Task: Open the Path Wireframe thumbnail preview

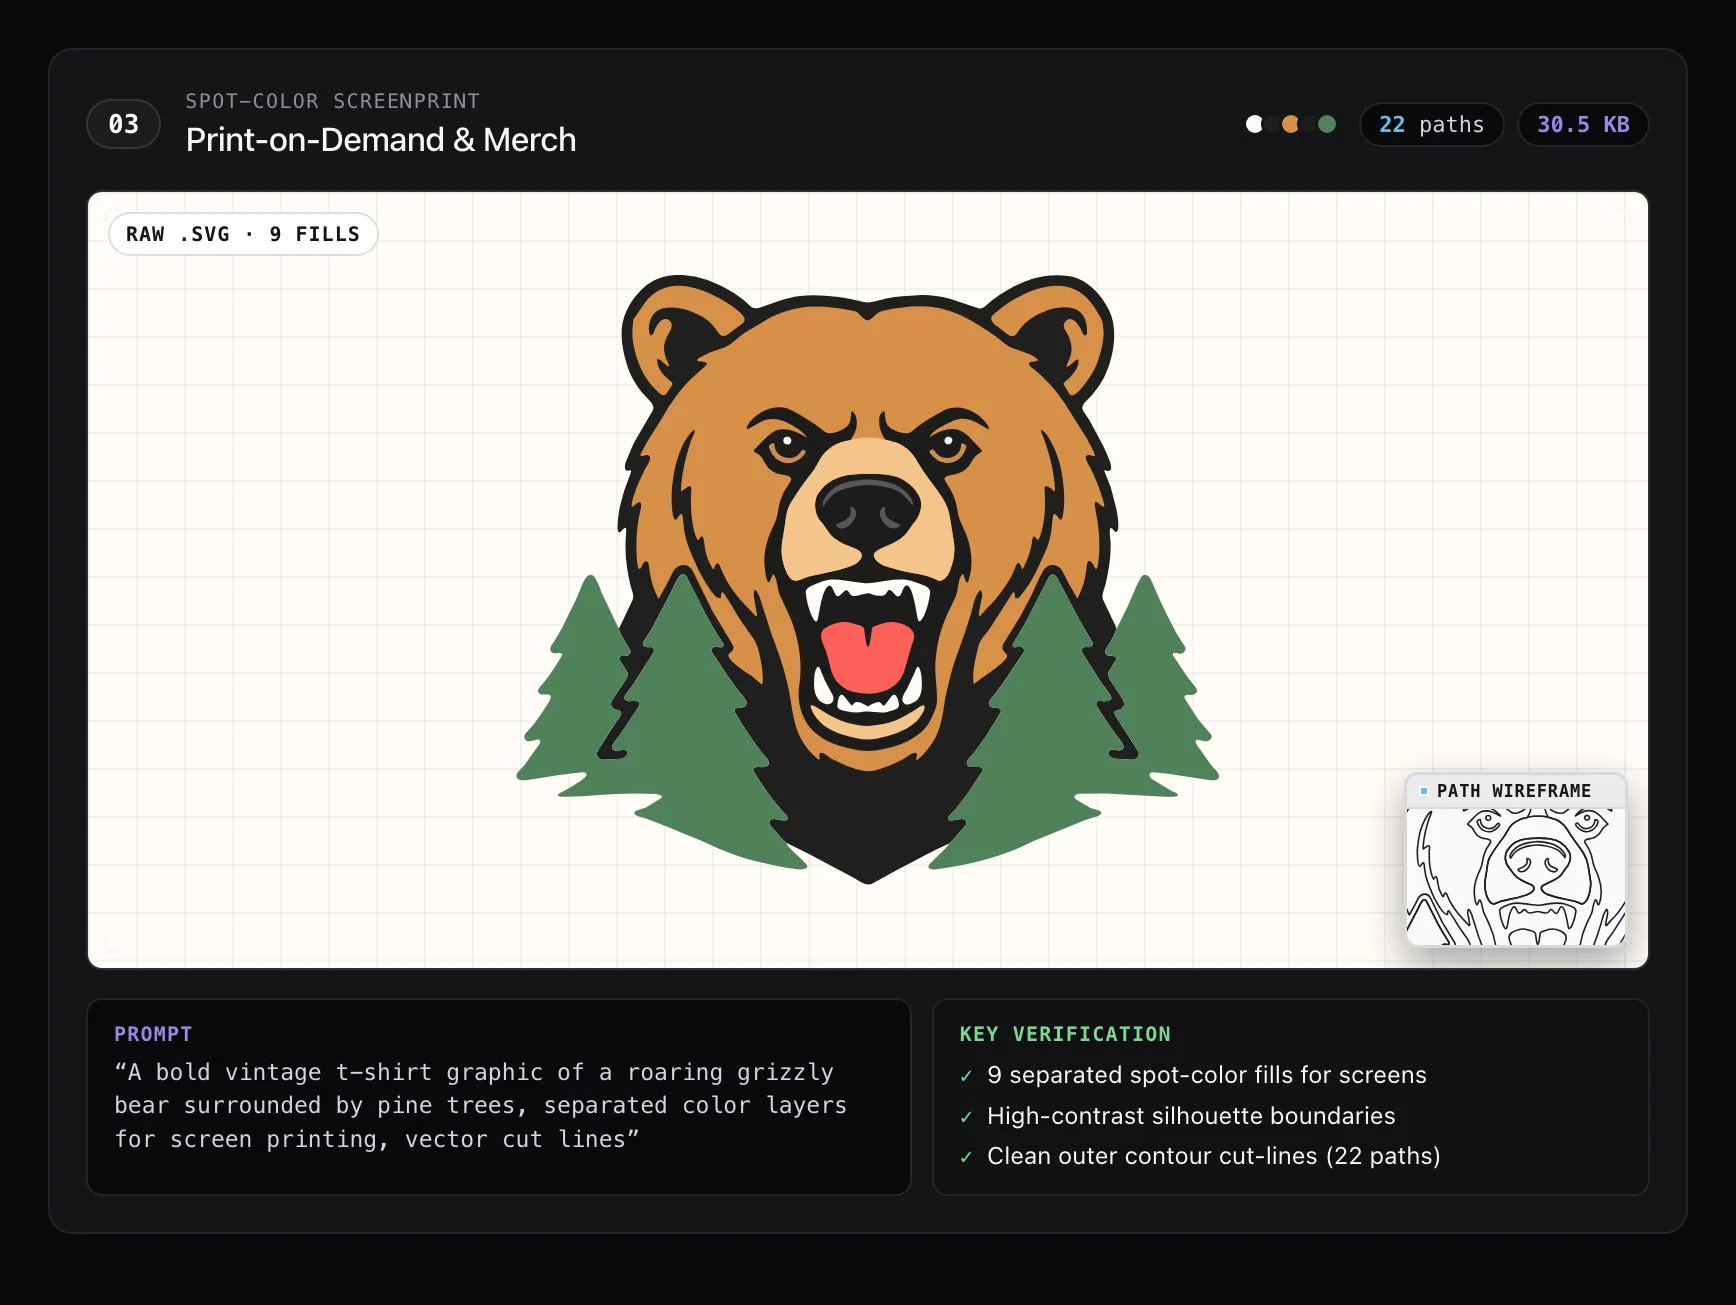Action: [x=1516, y=877]
